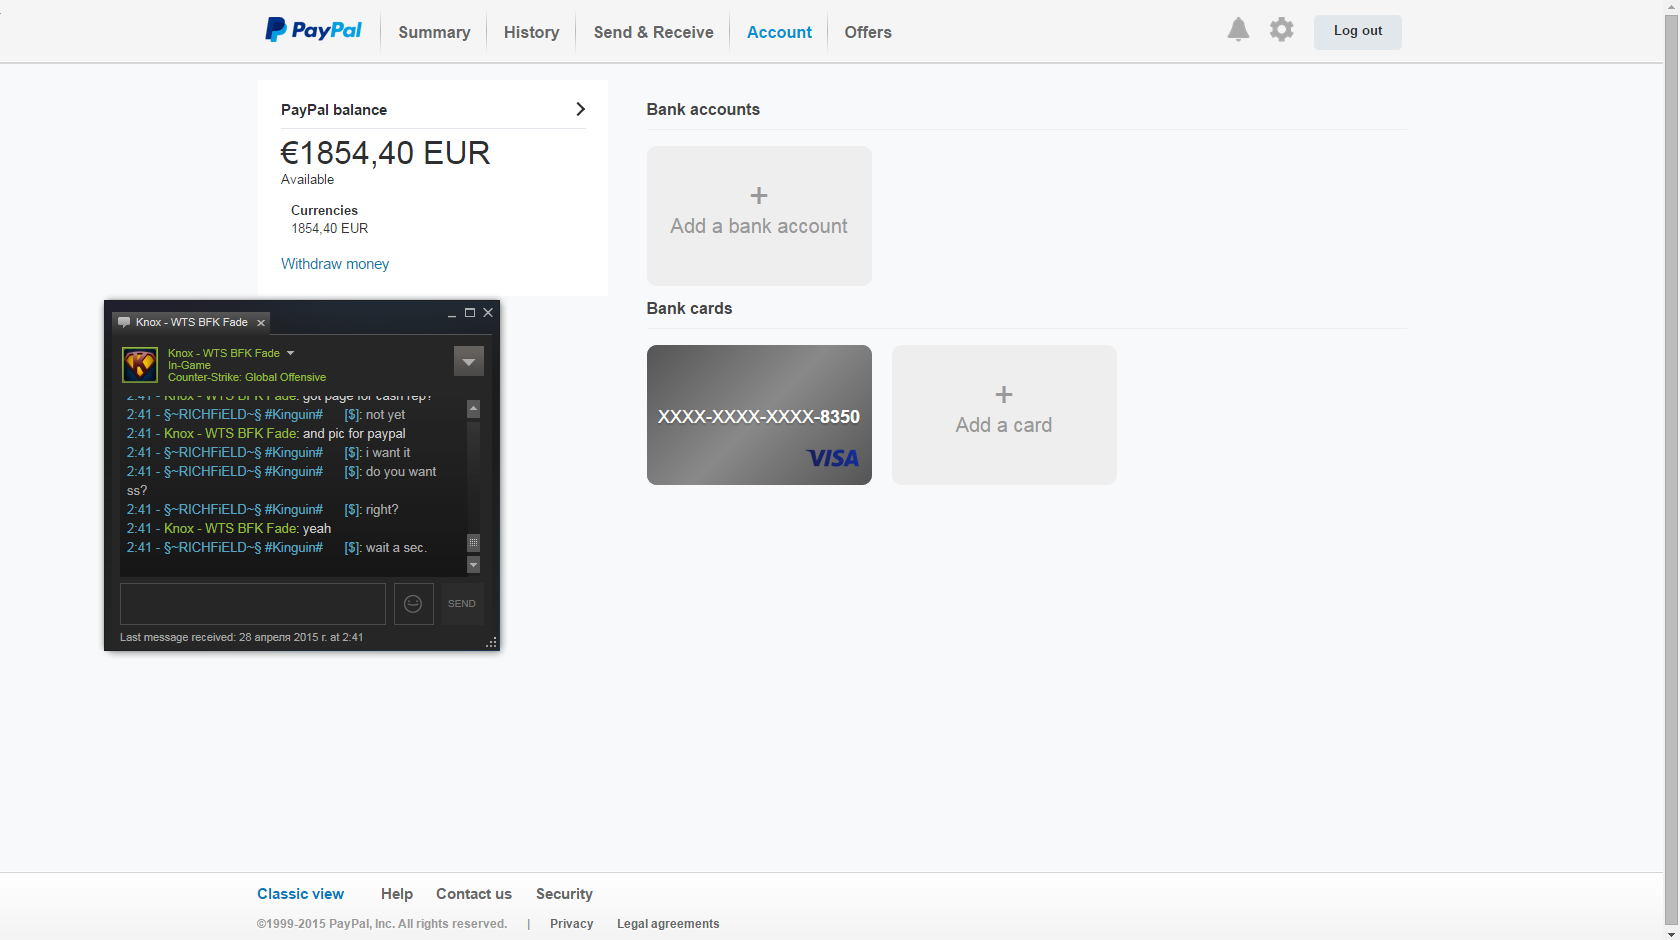
Task: Click the chat scrollbar thumb
Action: tap(474, 543)
